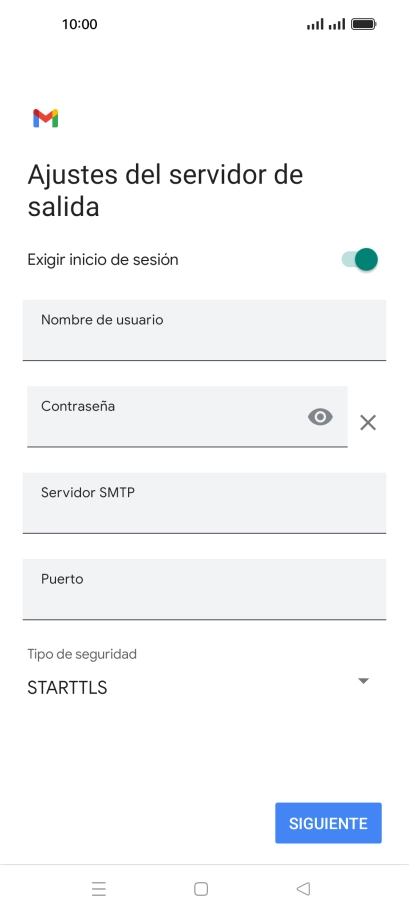The height and width of the screenshot is (914, 409).
Task: Tap the Android back navigation triangle
Action: [303, 888]
